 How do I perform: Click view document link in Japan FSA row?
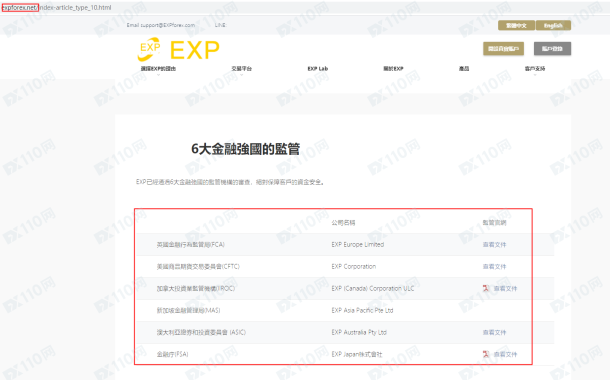tap(505, 354)
